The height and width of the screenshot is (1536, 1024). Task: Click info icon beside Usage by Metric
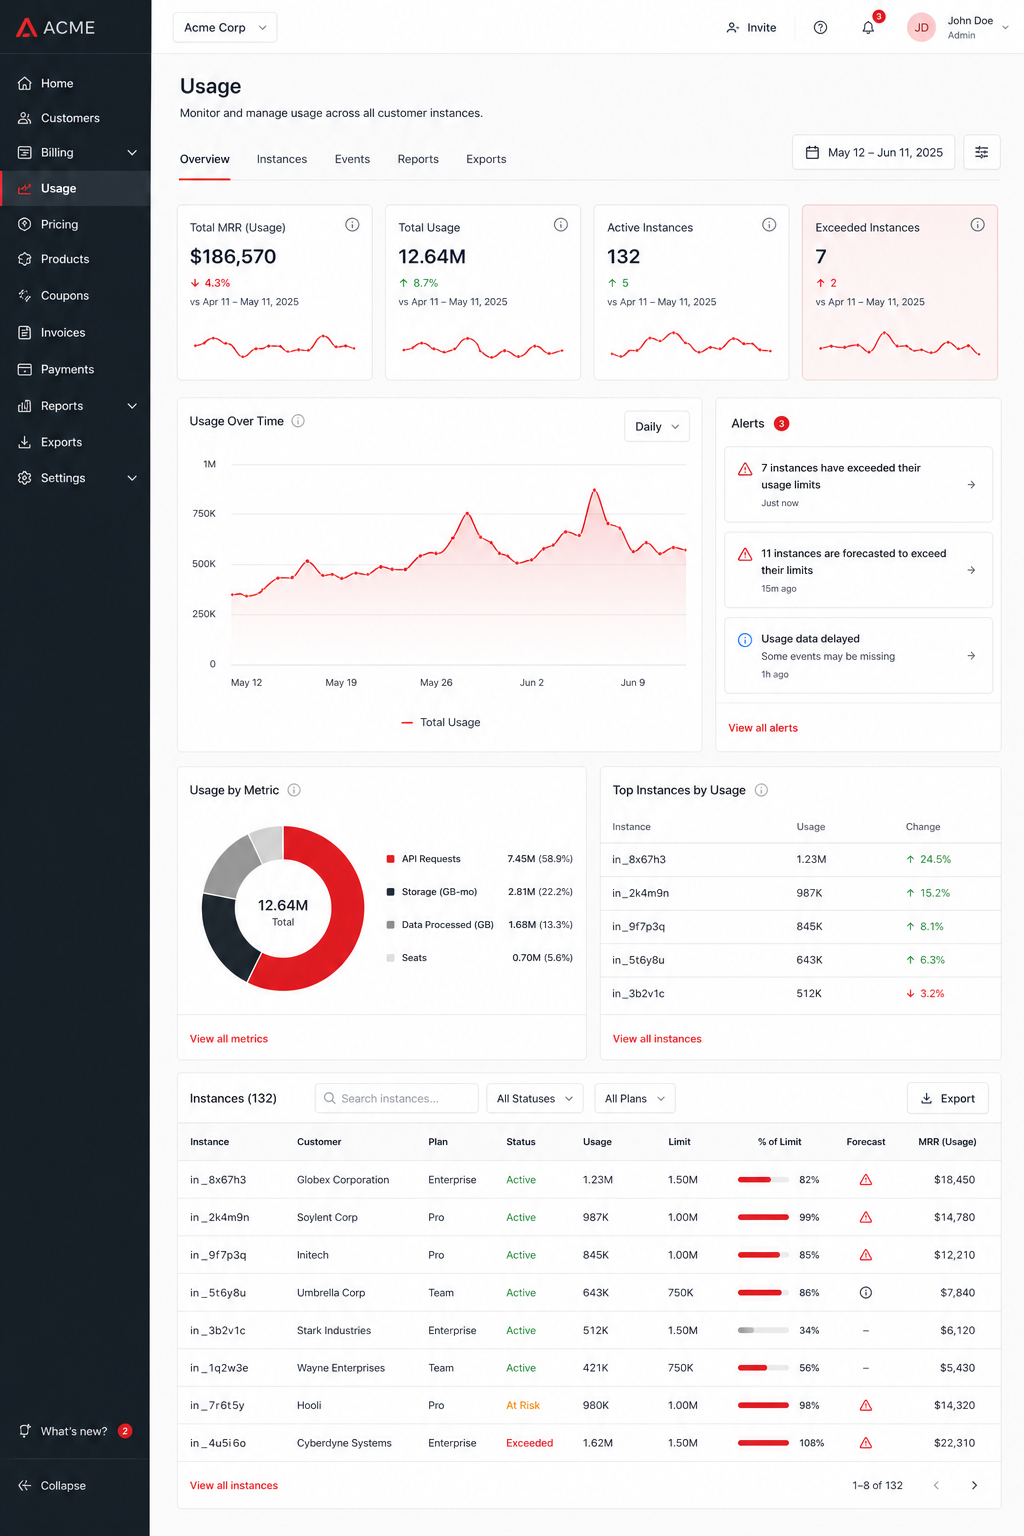(x=294, y=790)
